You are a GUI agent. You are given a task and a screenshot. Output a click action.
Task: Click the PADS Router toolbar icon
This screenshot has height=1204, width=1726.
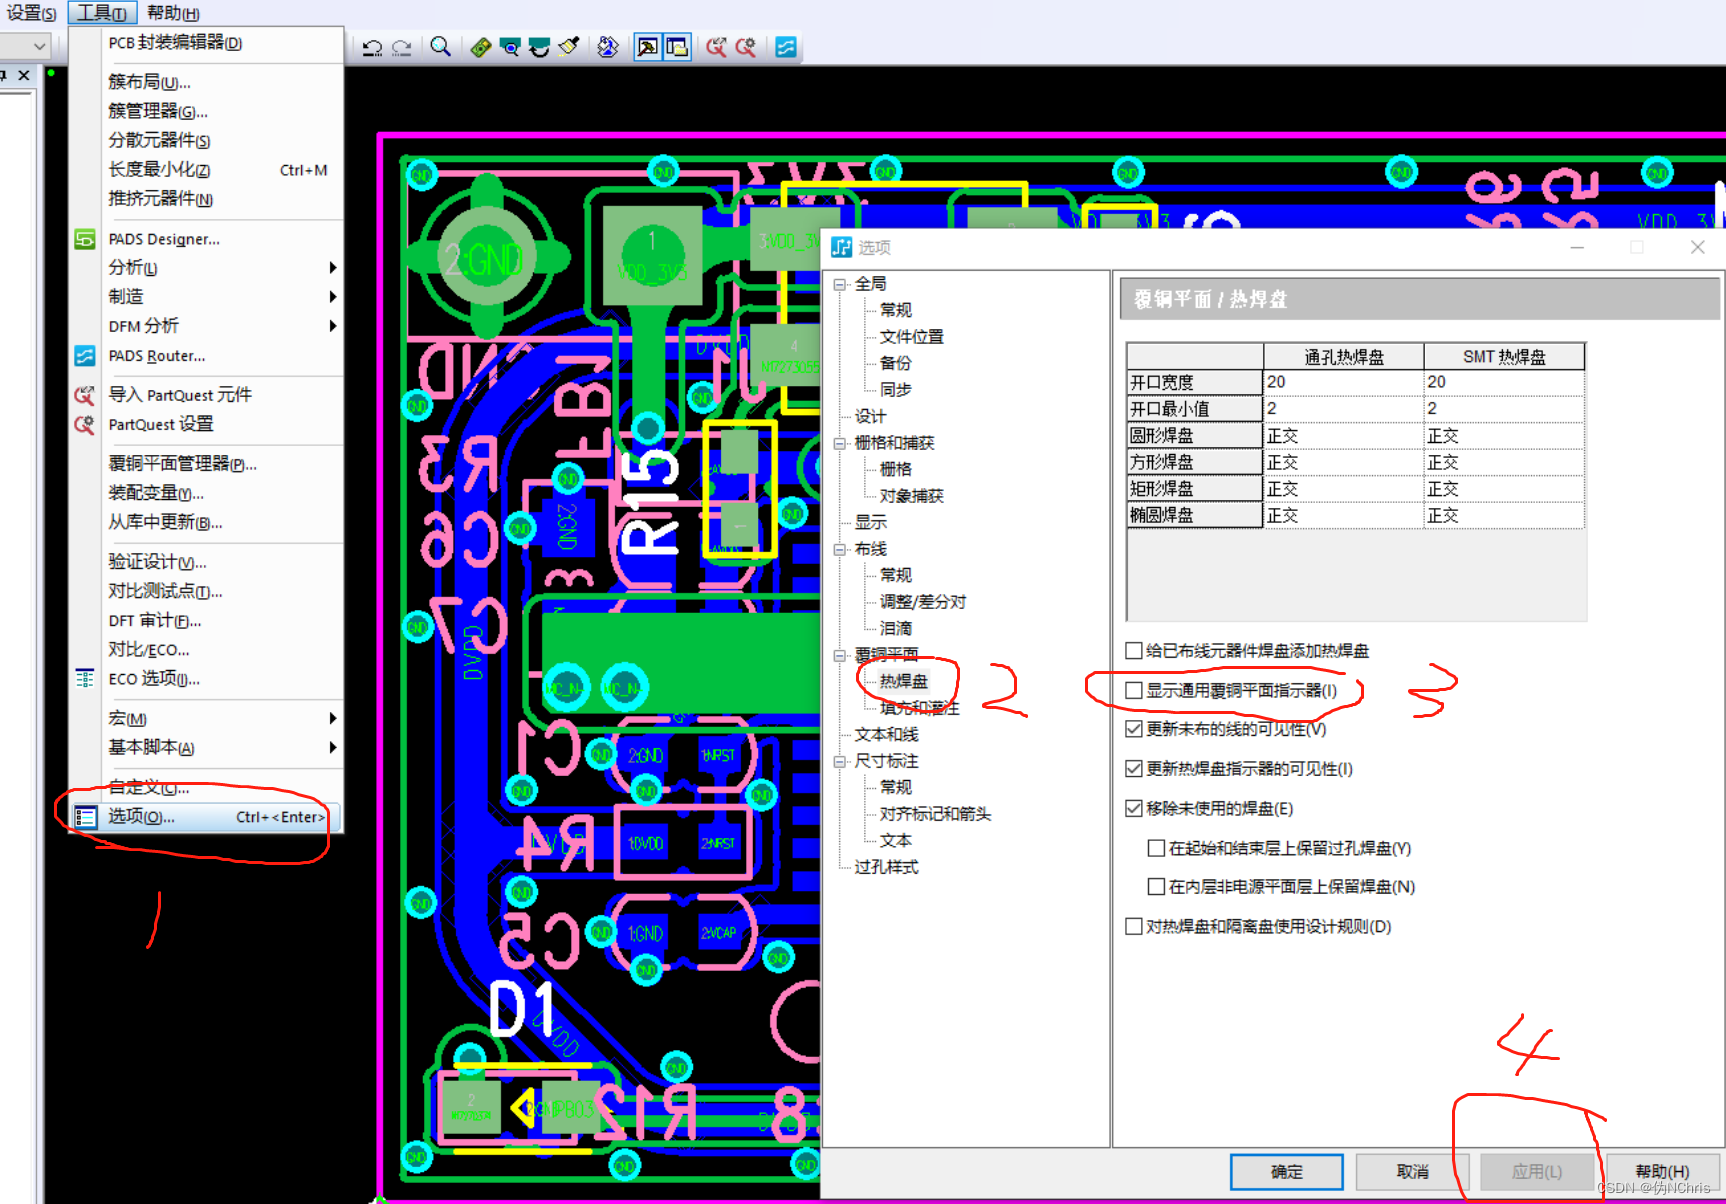click(x=786, y=47)
